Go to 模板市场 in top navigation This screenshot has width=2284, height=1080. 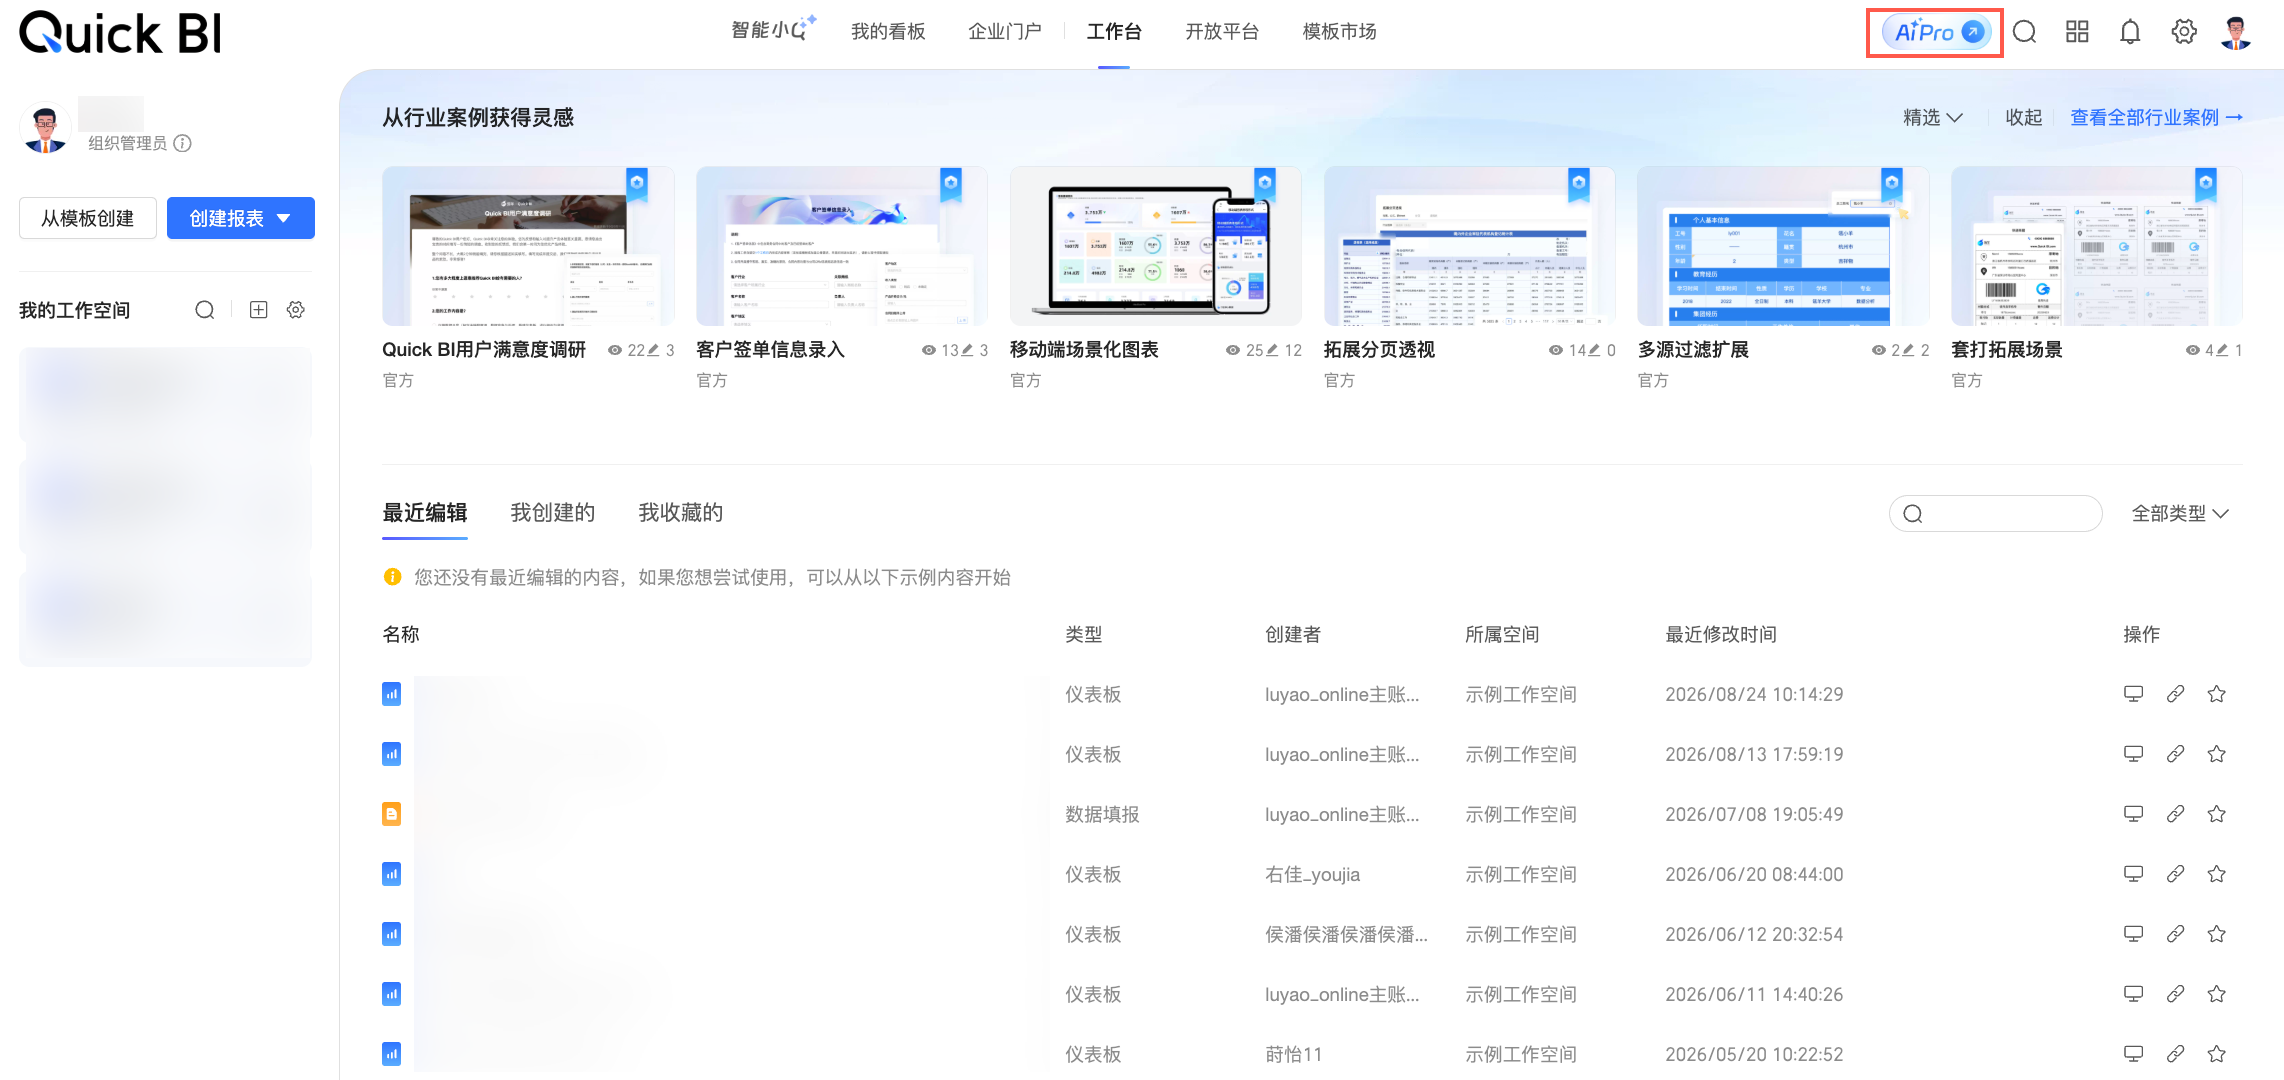click(1339, 32)
